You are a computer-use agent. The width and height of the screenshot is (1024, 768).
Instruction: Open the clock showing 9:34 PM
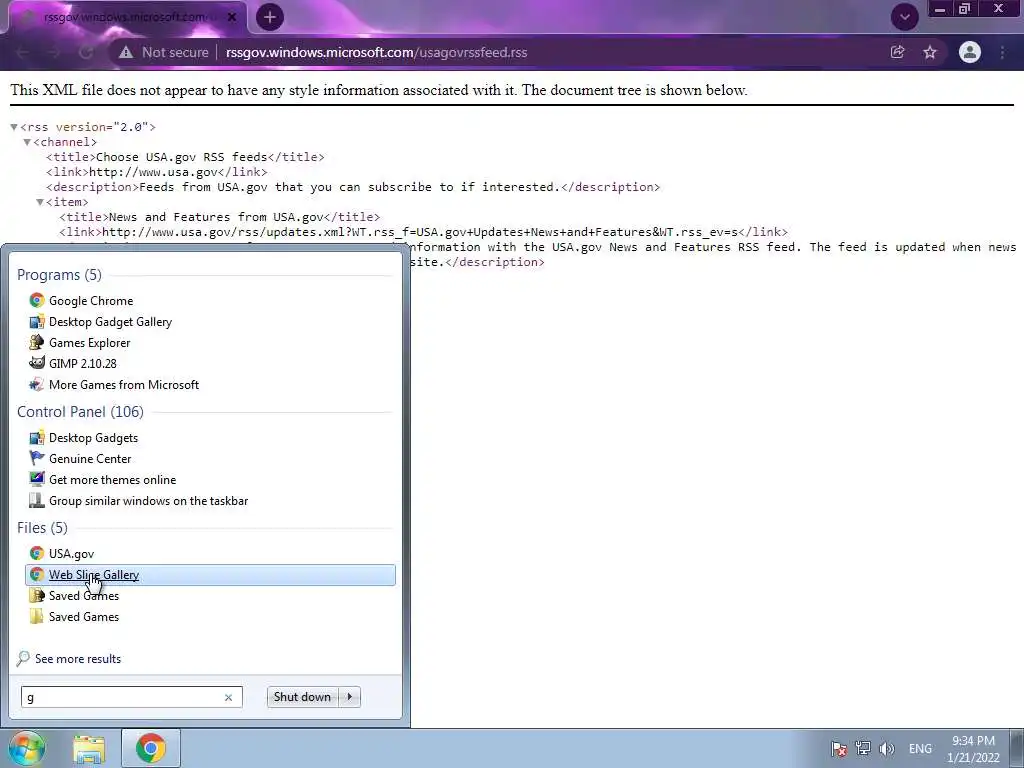973,749
